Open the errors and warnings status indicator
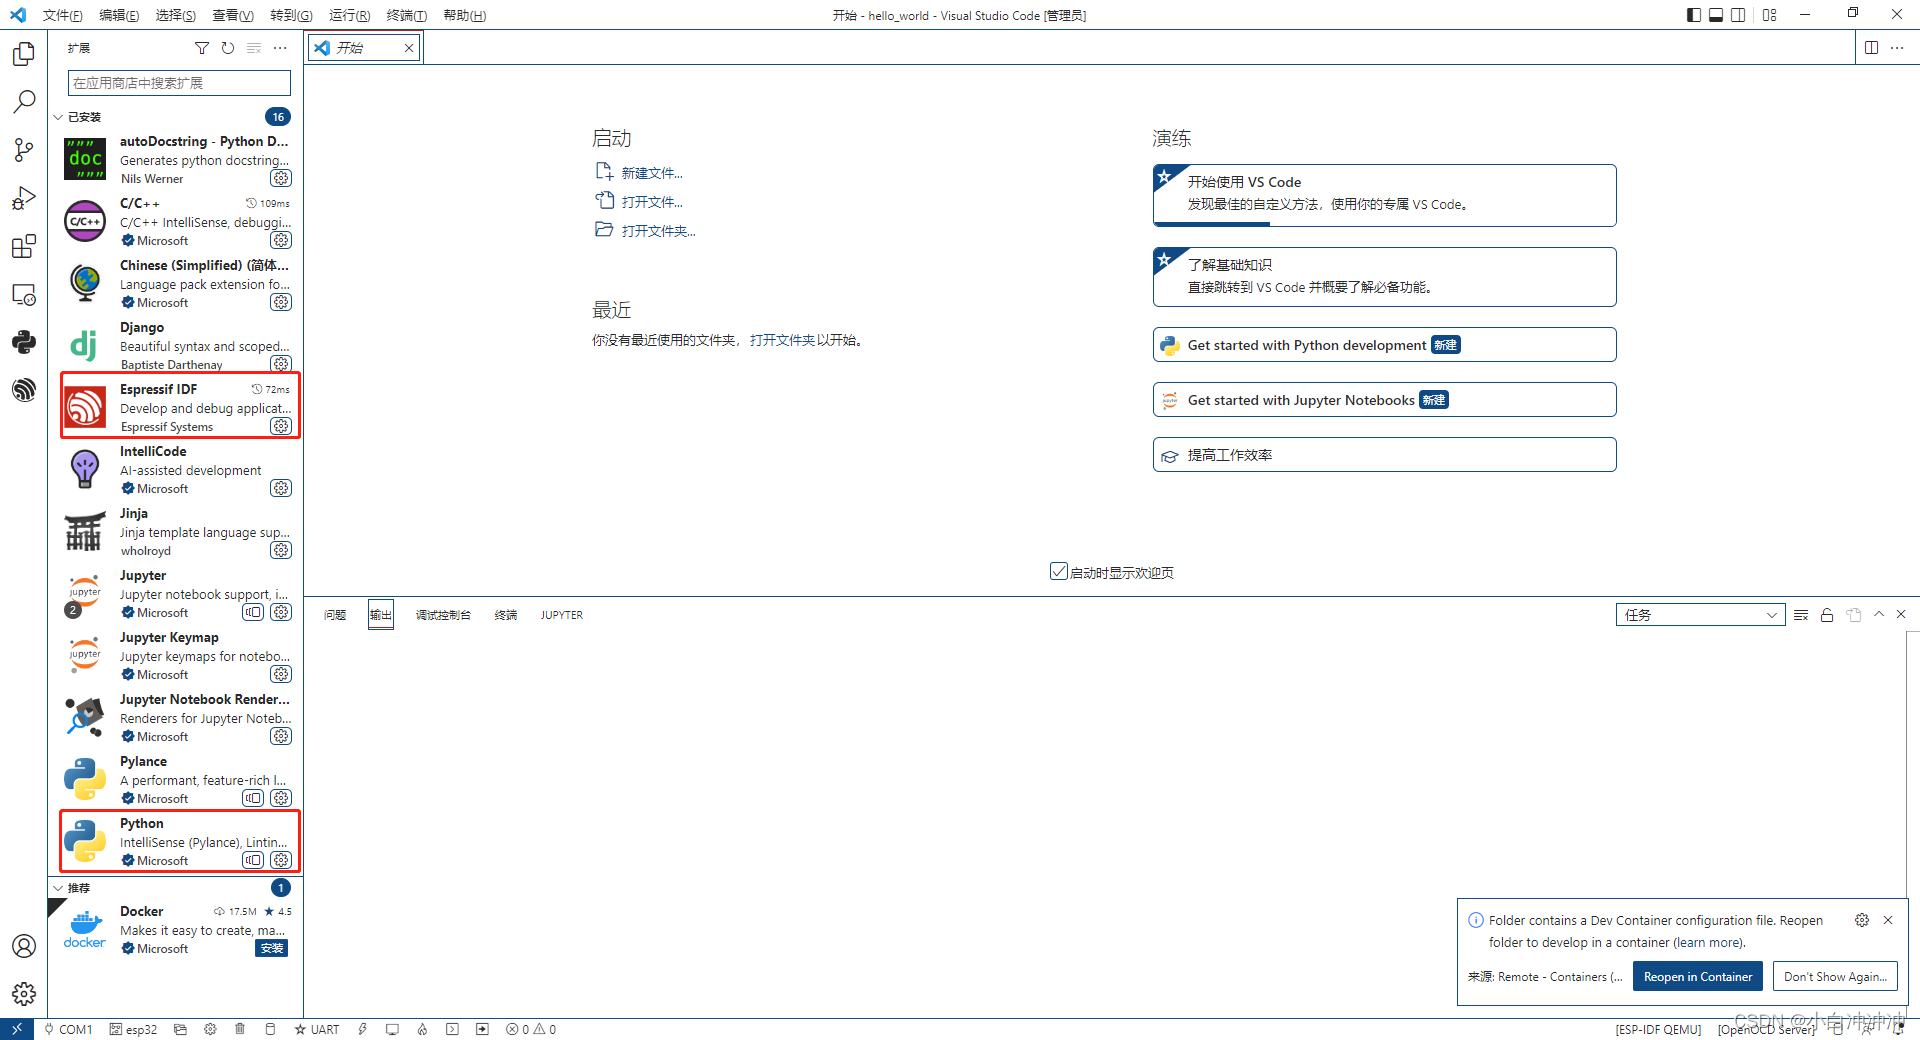This screenshot has width=1920, height=1040. tap(531, 1029)
